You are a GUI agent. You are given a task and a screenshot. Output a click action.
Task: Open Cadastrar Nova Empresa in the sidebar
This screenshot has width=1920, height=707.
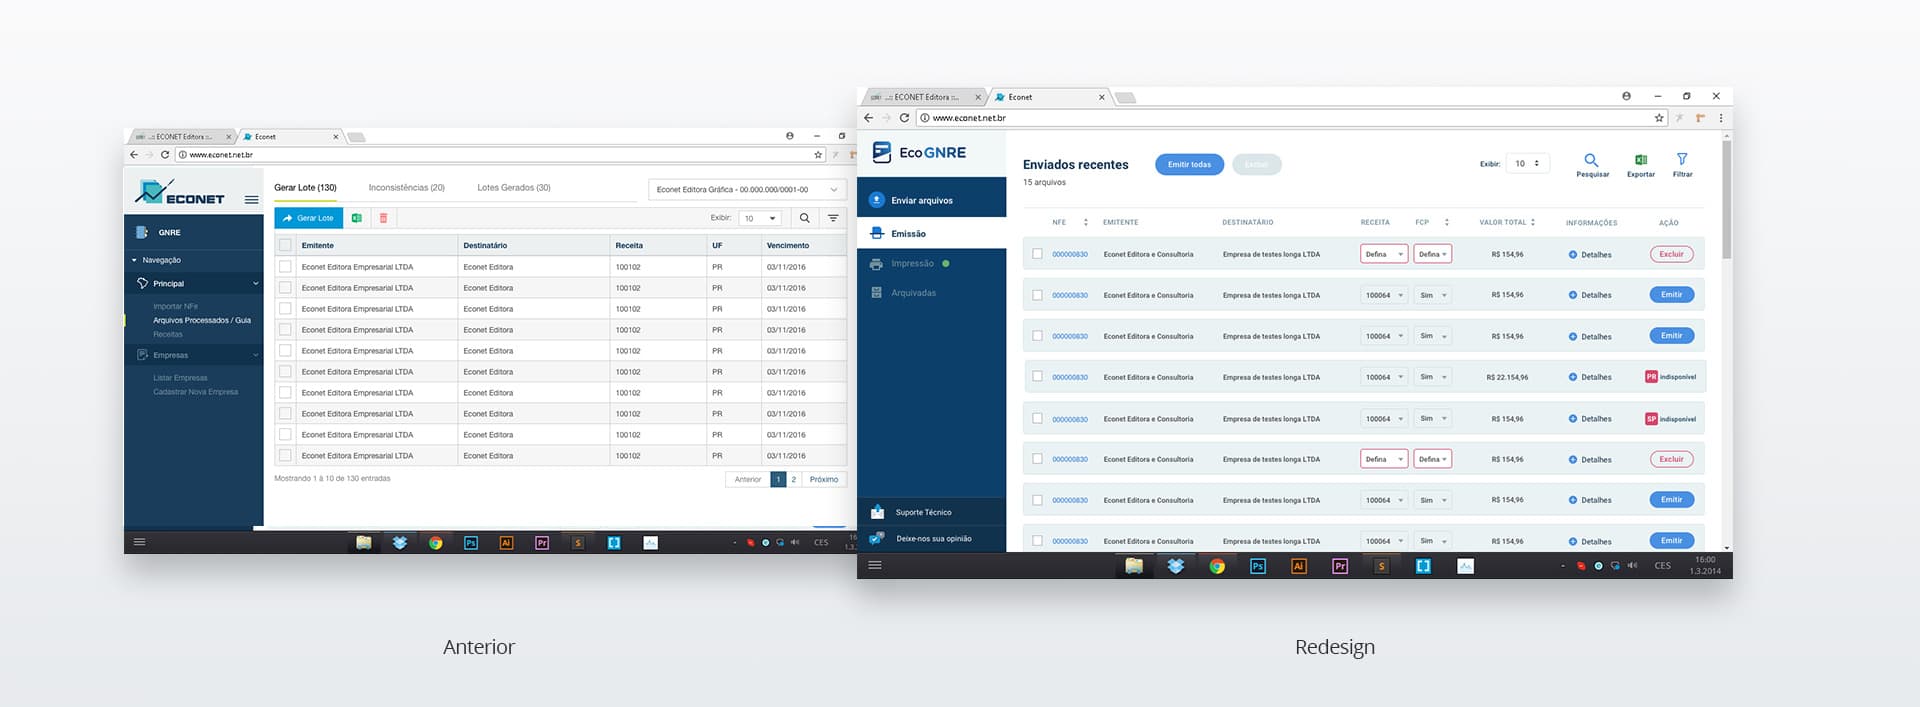tap(196, 392)
